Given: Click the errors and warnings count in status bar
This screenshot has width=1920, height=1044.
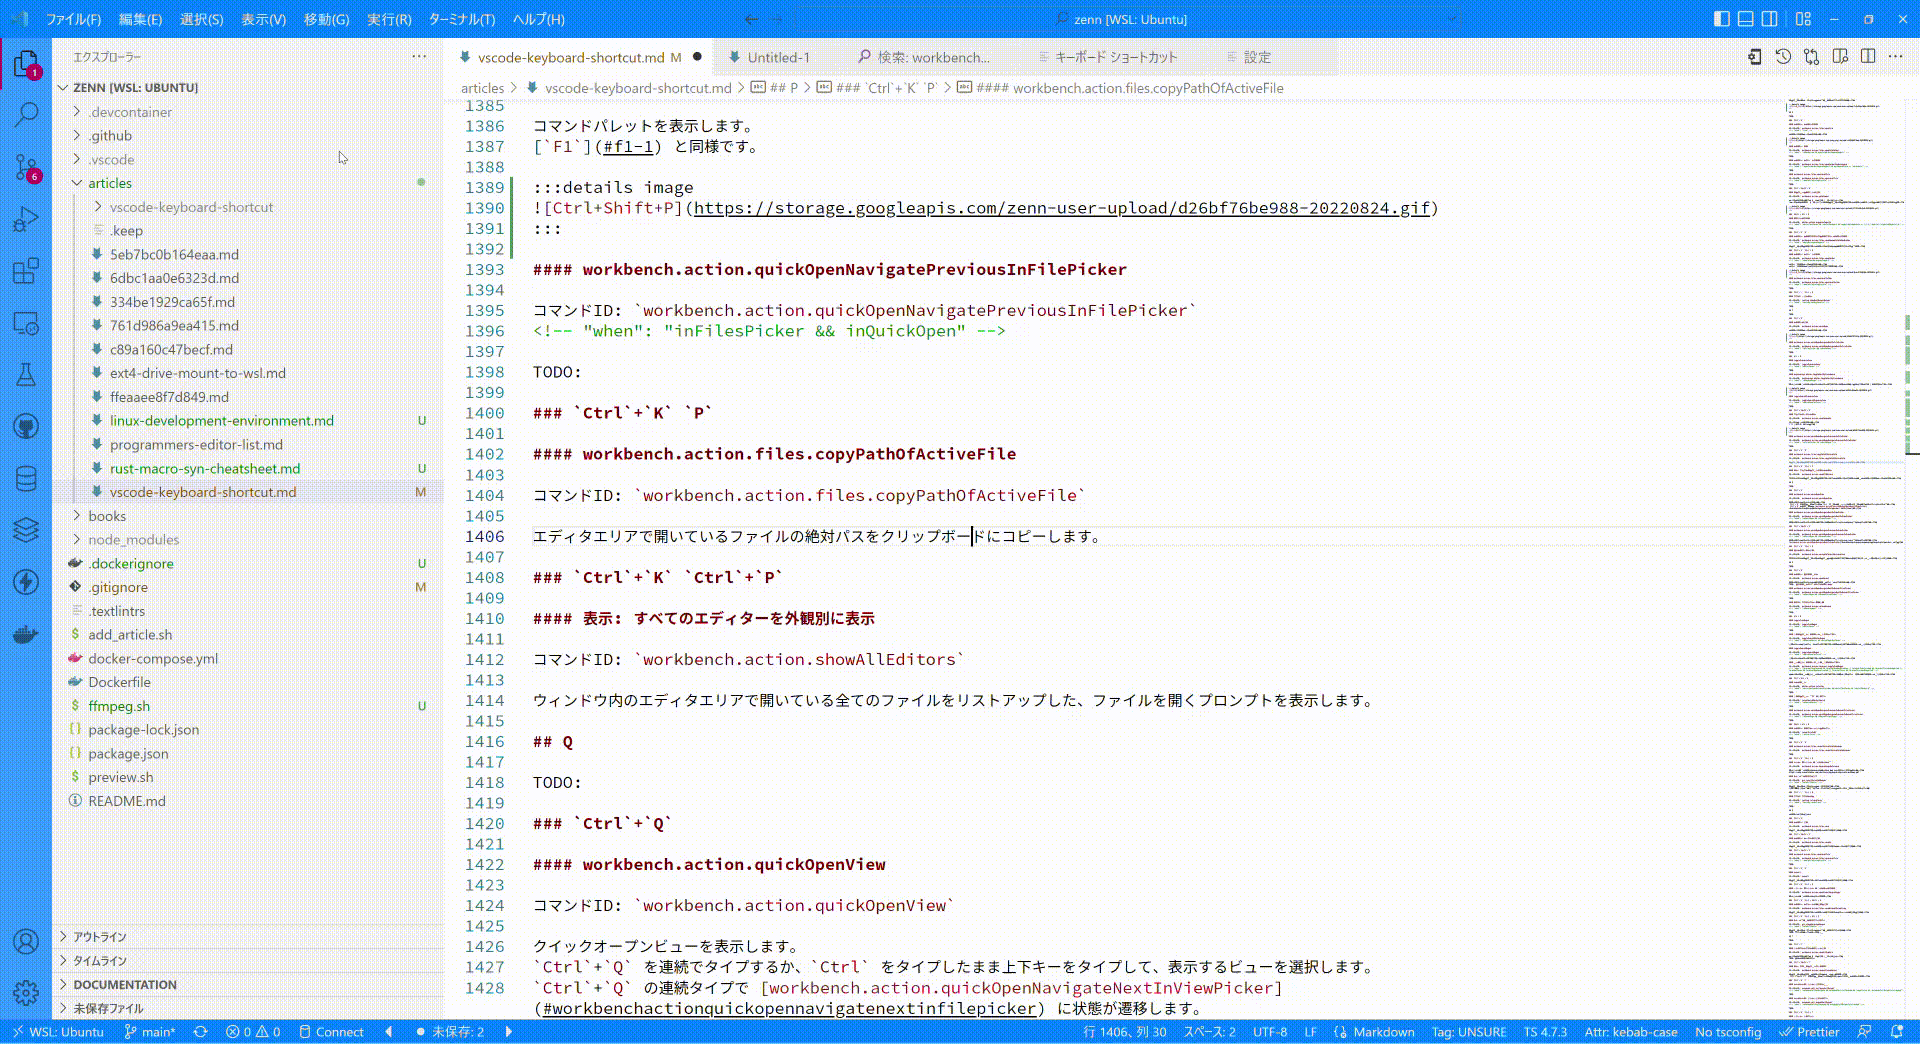Looking at the screenshot, I should click(253, 1032).
